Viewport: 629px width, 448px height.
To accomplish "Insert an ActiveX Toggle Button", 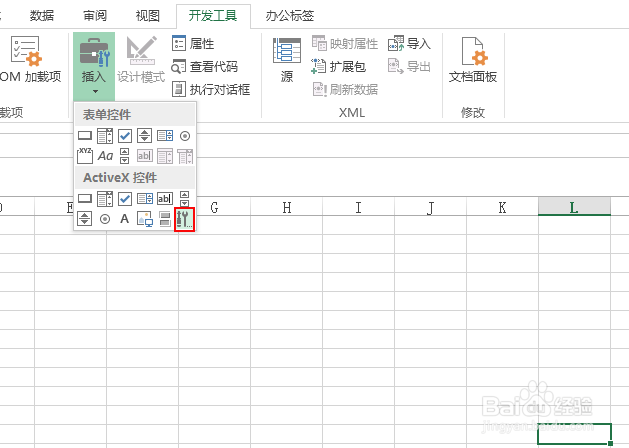I will 165,219.
